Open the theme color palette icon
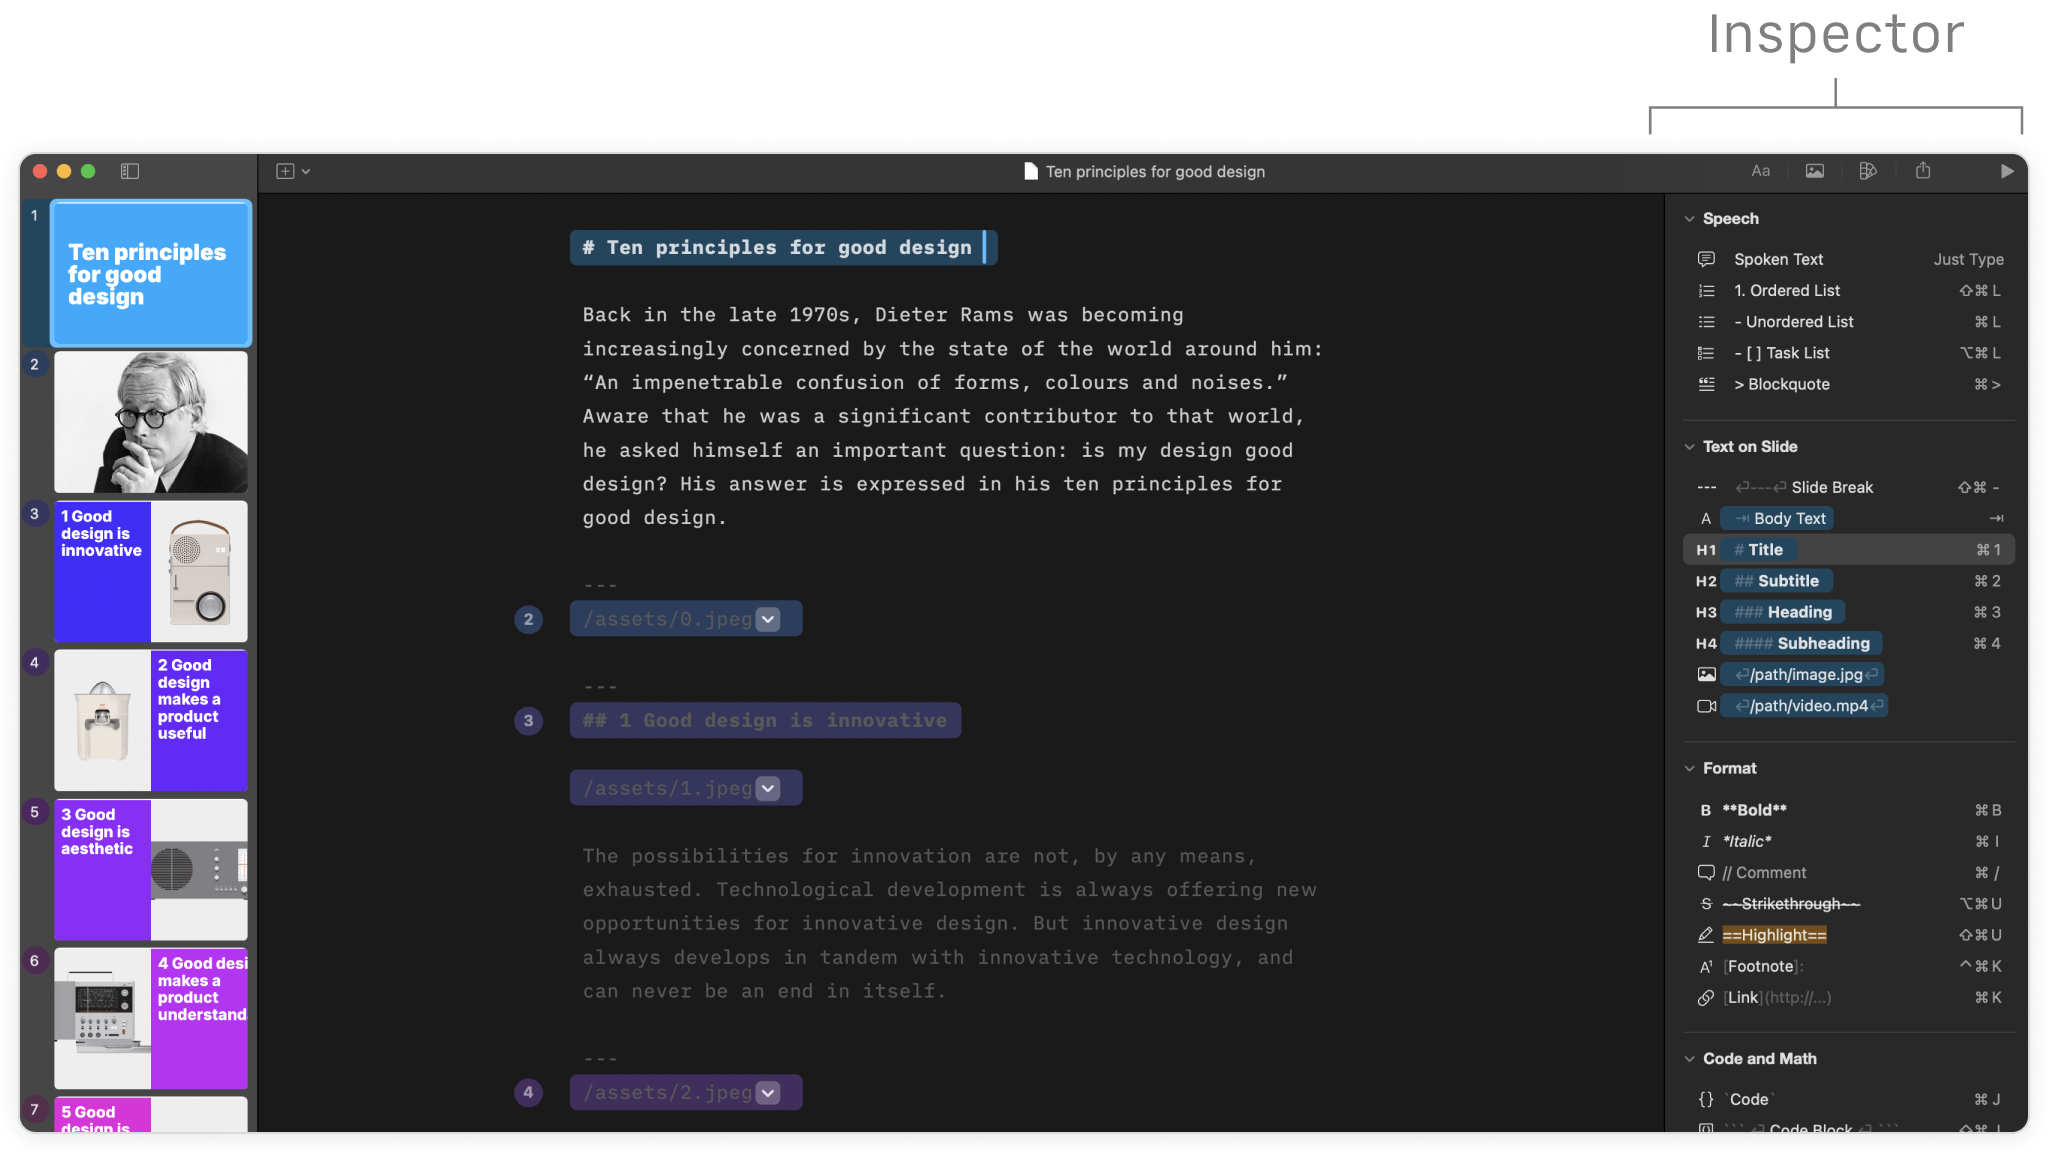The image size is (2048, 1152). coord(1869,171)
